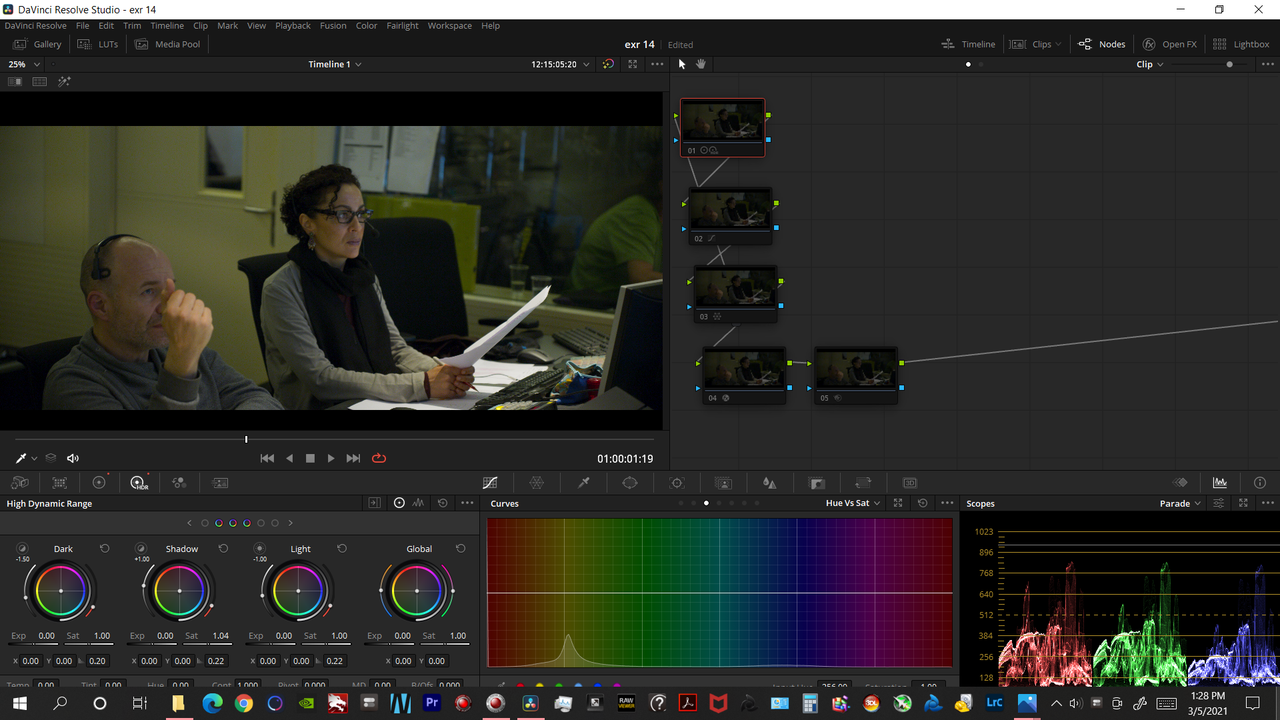Open the Clip node mode dropdown
The height and width of the screenshot is (720, 1280).
pos(1151,64)
